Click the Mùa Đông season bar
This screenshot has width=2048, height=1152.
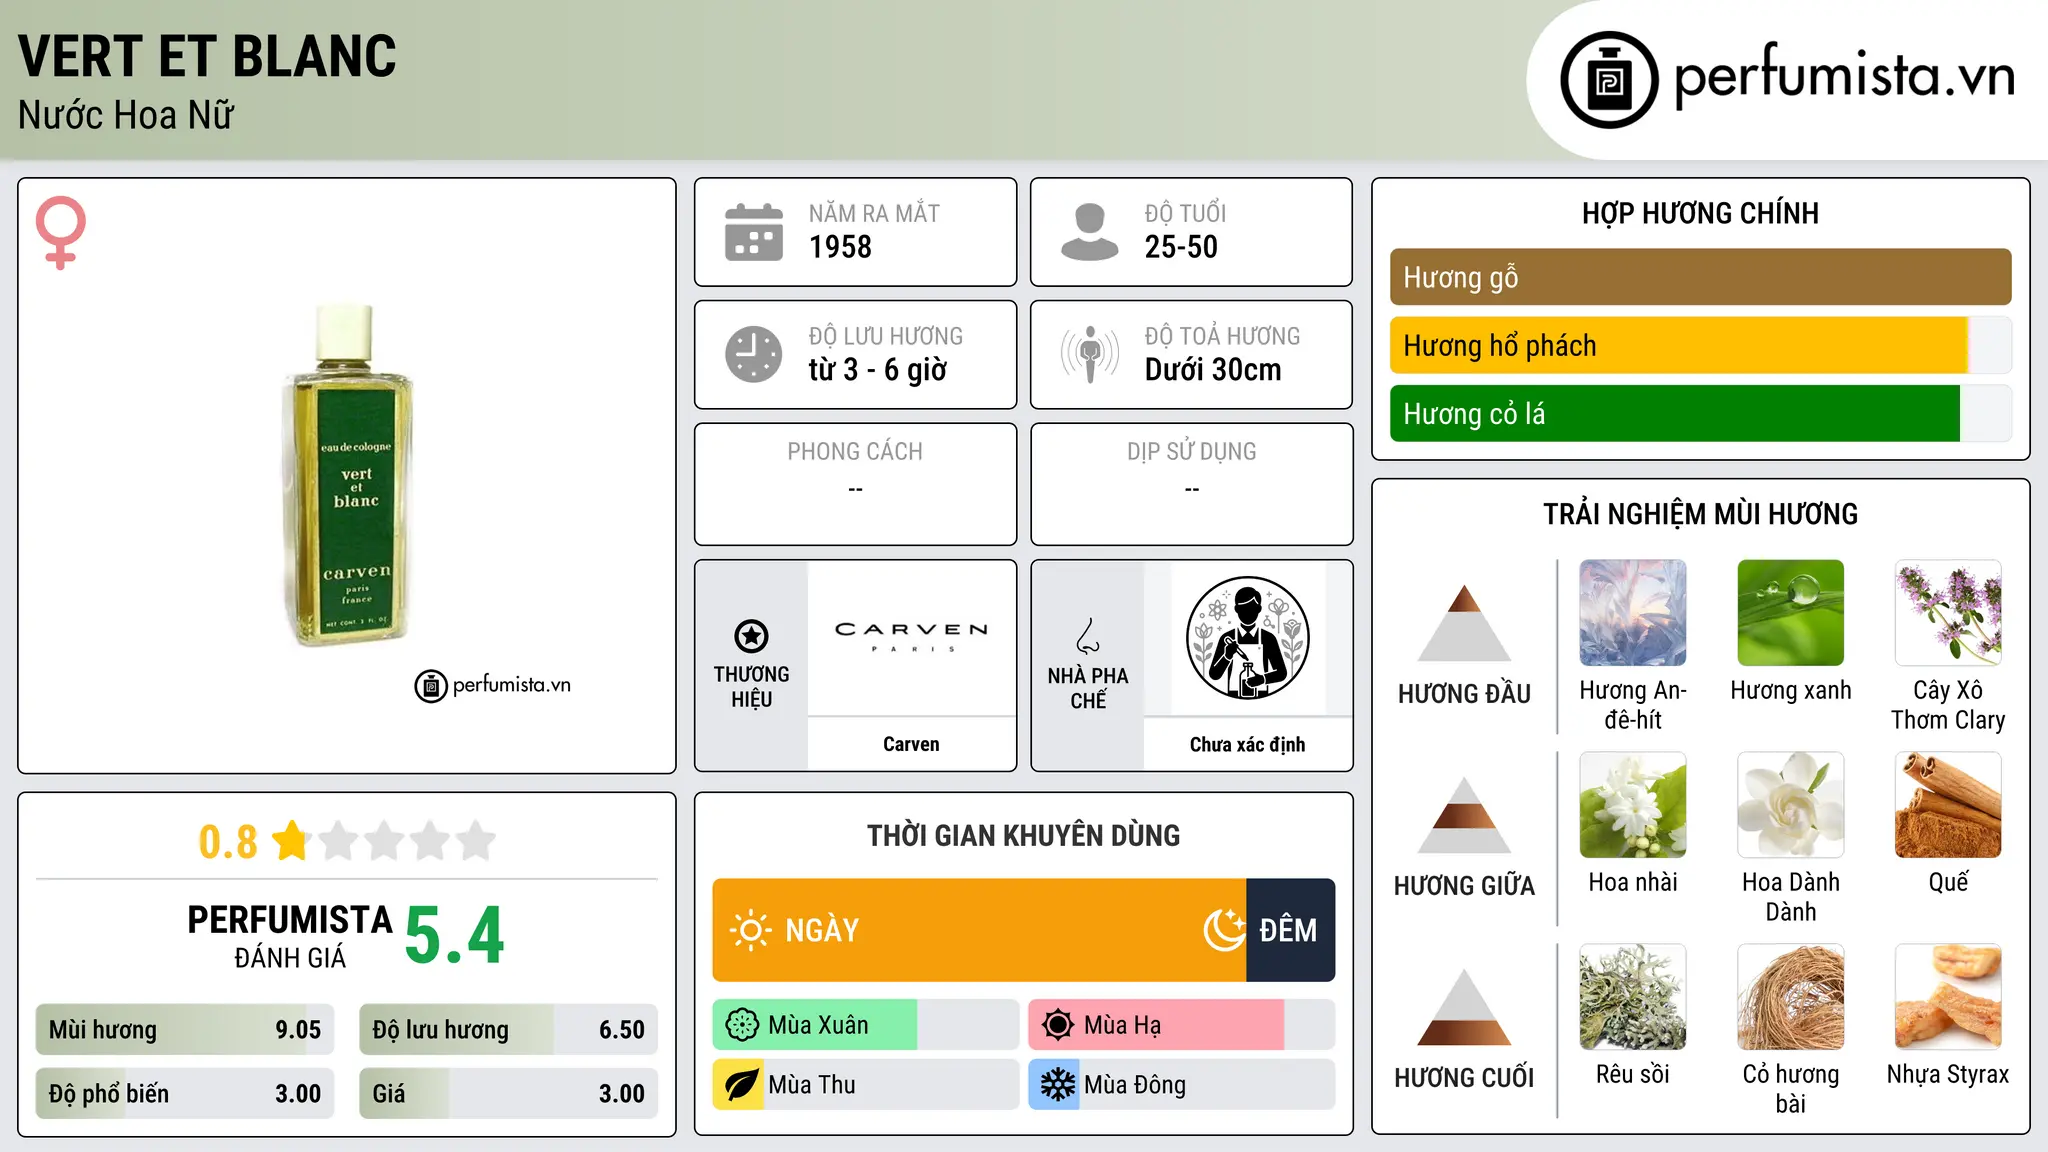click(x=1182, y=1085)
